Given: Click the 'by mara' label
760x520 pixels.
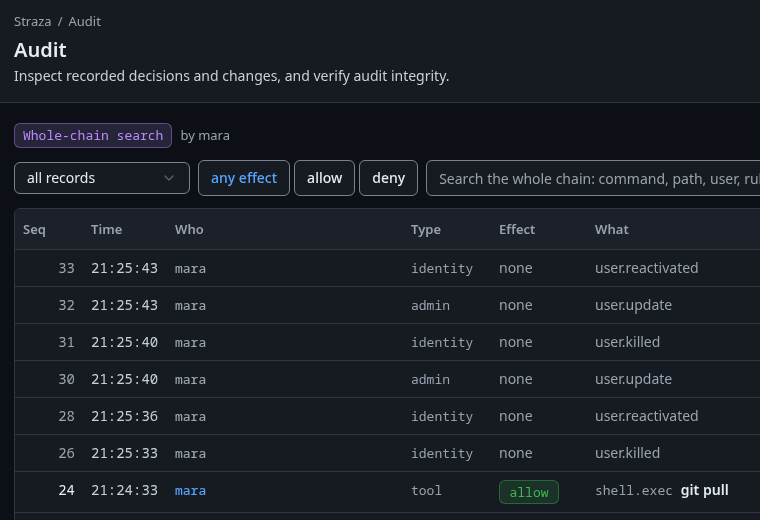Looking at the screenshot, I should coord(205,136).
